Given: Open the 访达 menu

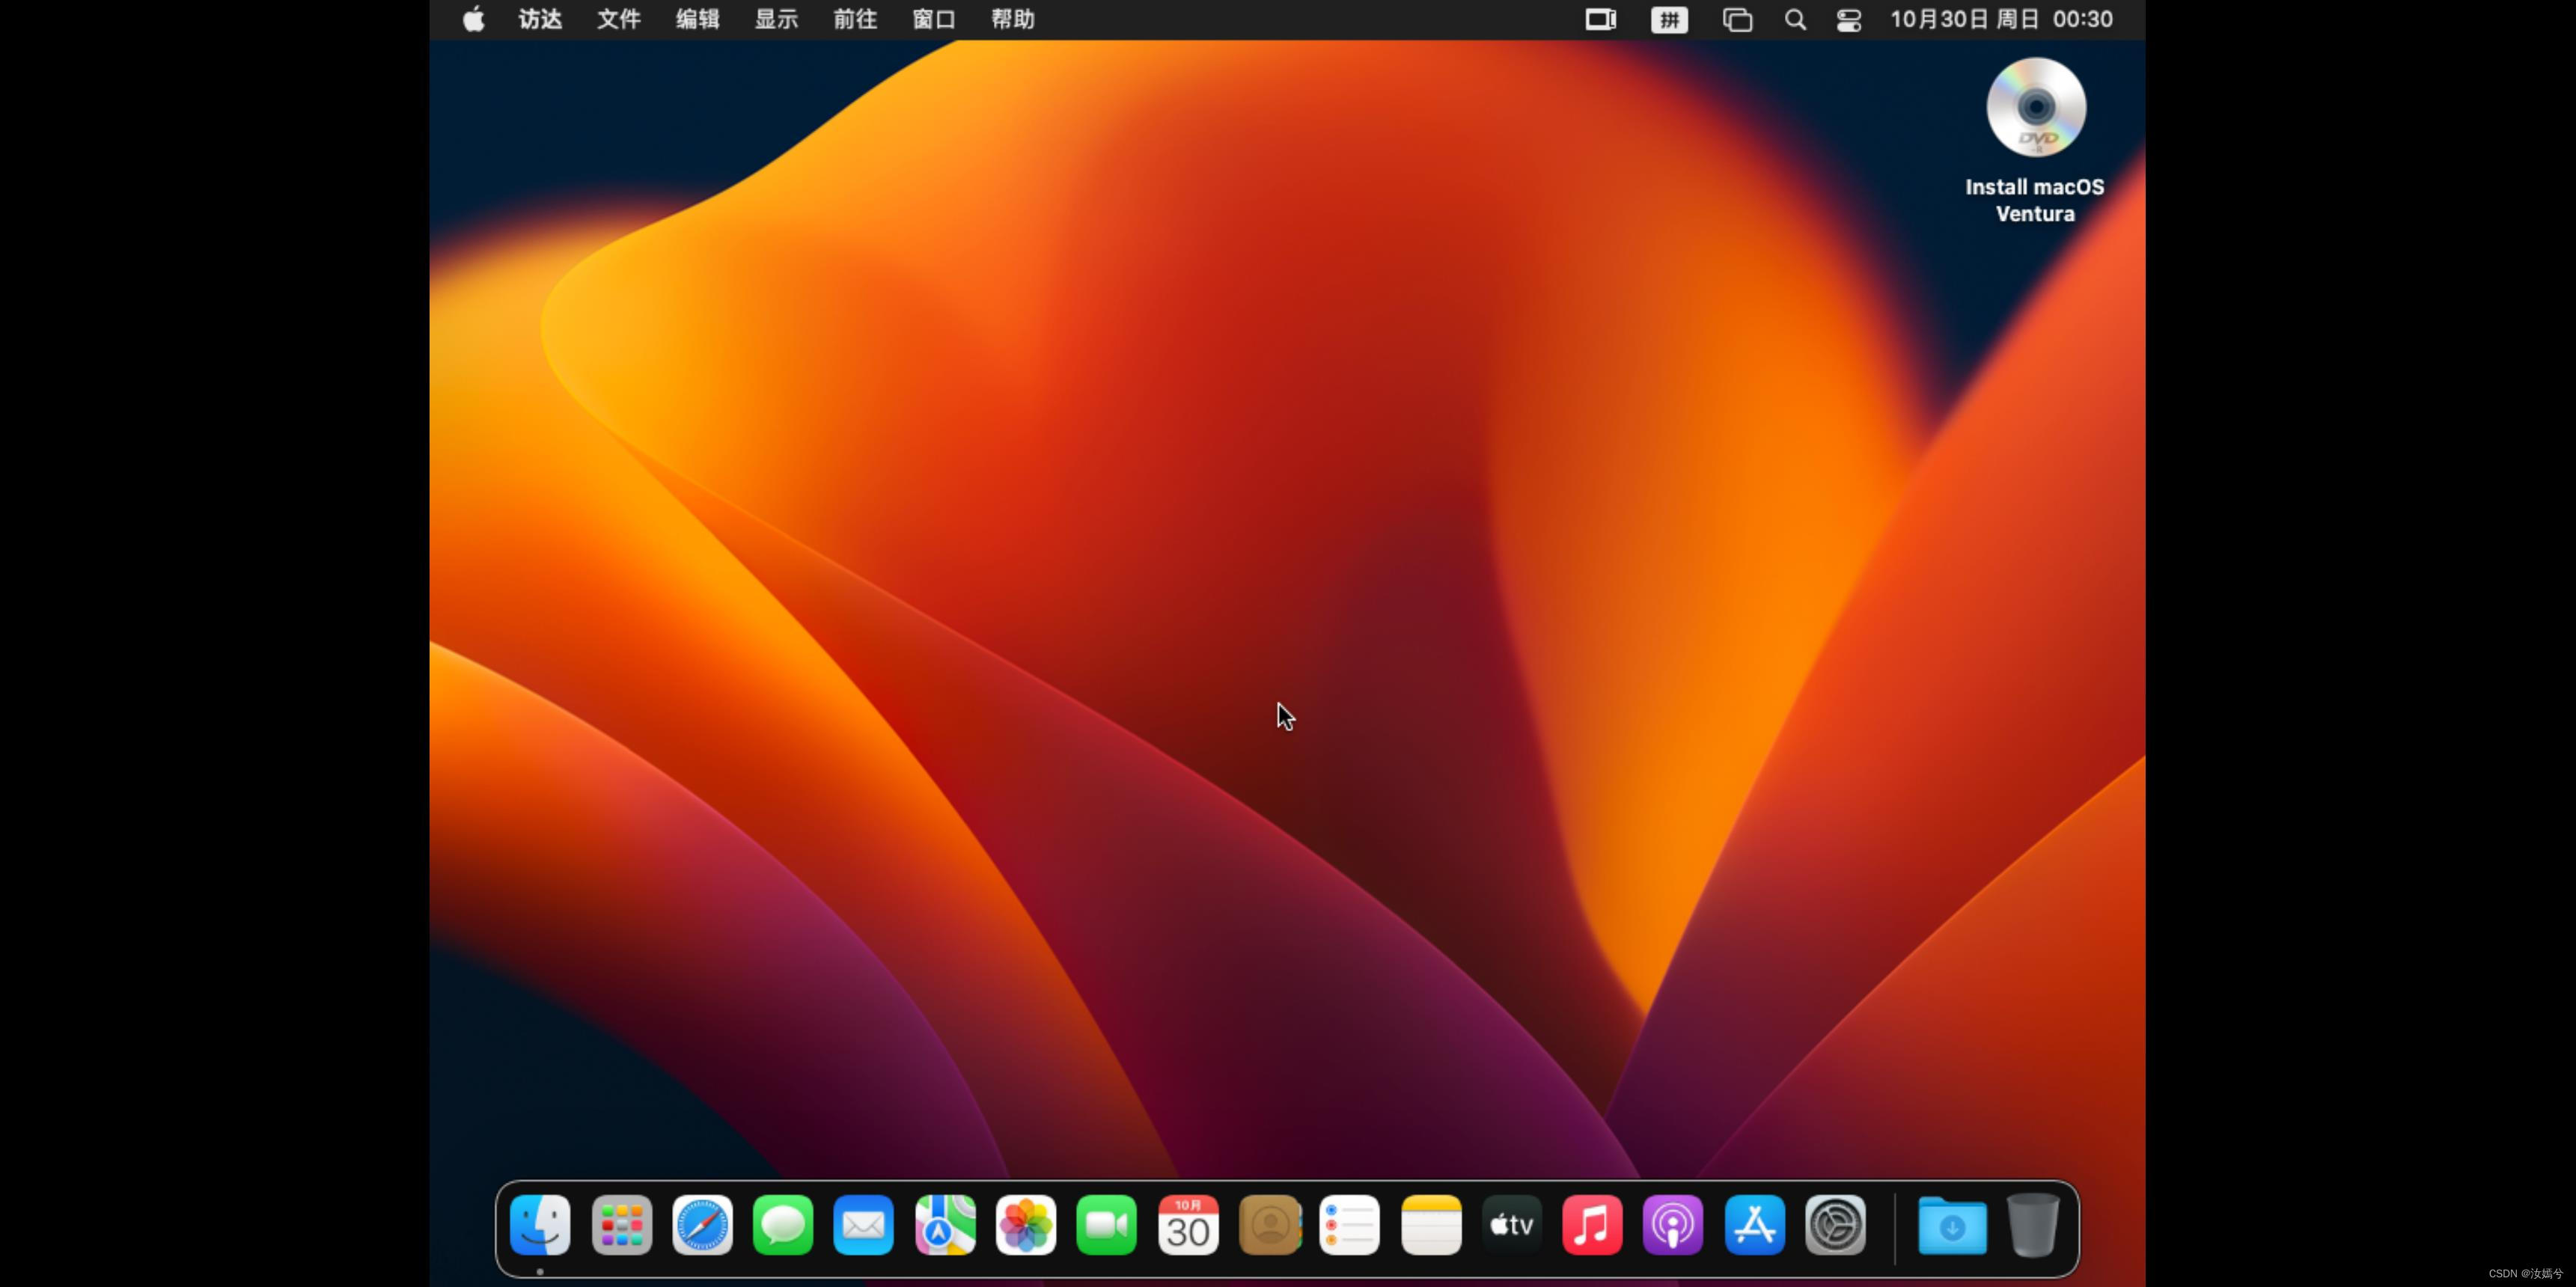Looking at the screenshot, I should (540, 19).
